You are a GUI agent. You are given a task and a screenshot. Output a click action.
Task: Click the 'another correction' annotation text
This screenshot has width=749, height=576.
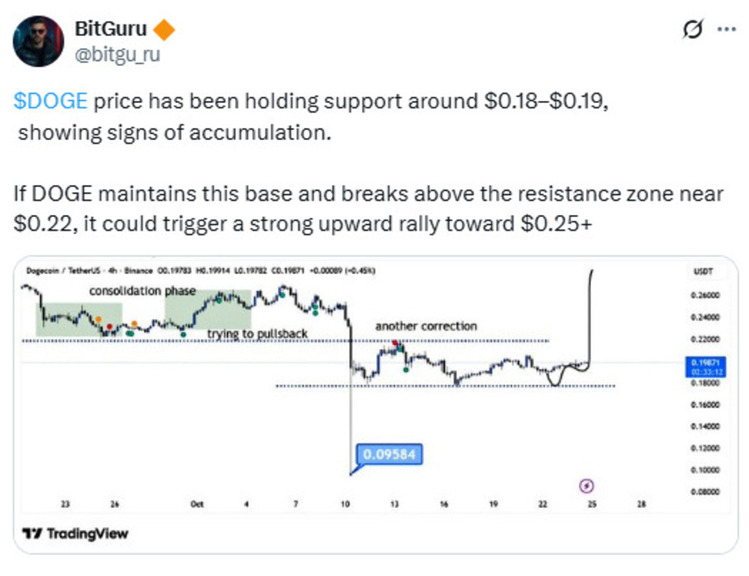pyautogui.click(x=426, y=326)
